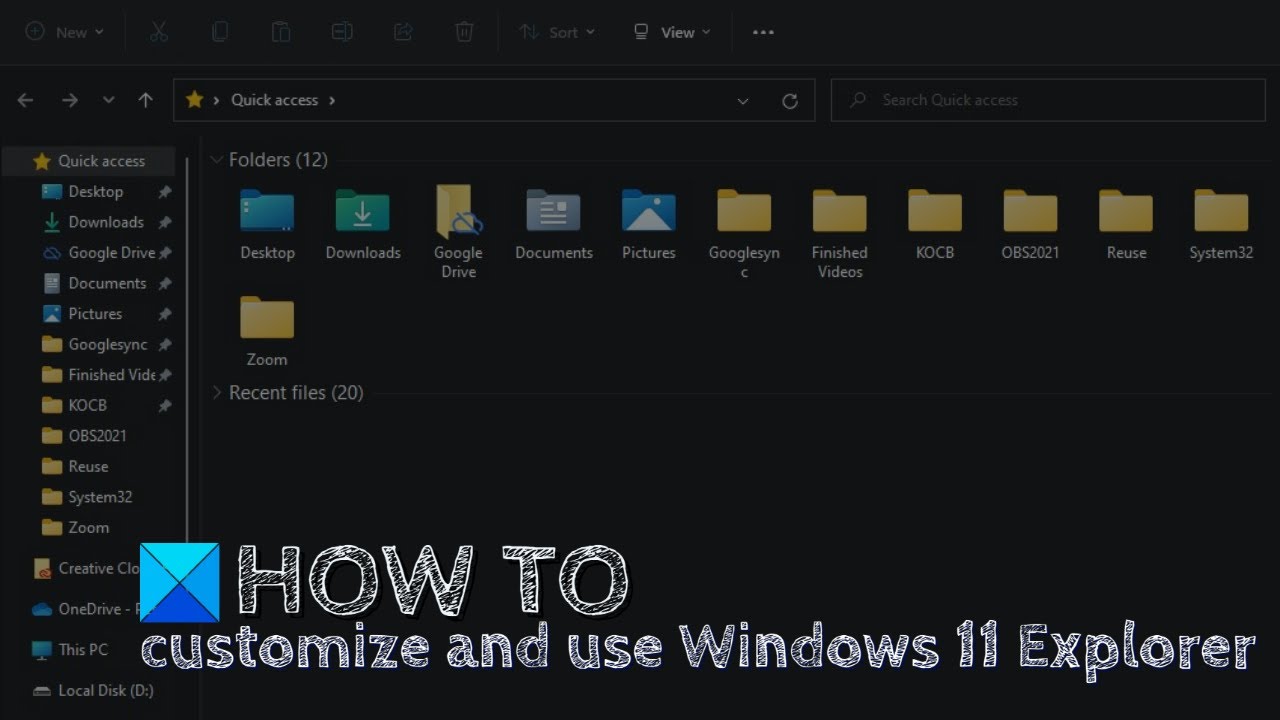Viewport: 1280px width, 720px height.
Task: Unpin Pictures using its sidebar pin icon
Action: (x=165, y=314)
